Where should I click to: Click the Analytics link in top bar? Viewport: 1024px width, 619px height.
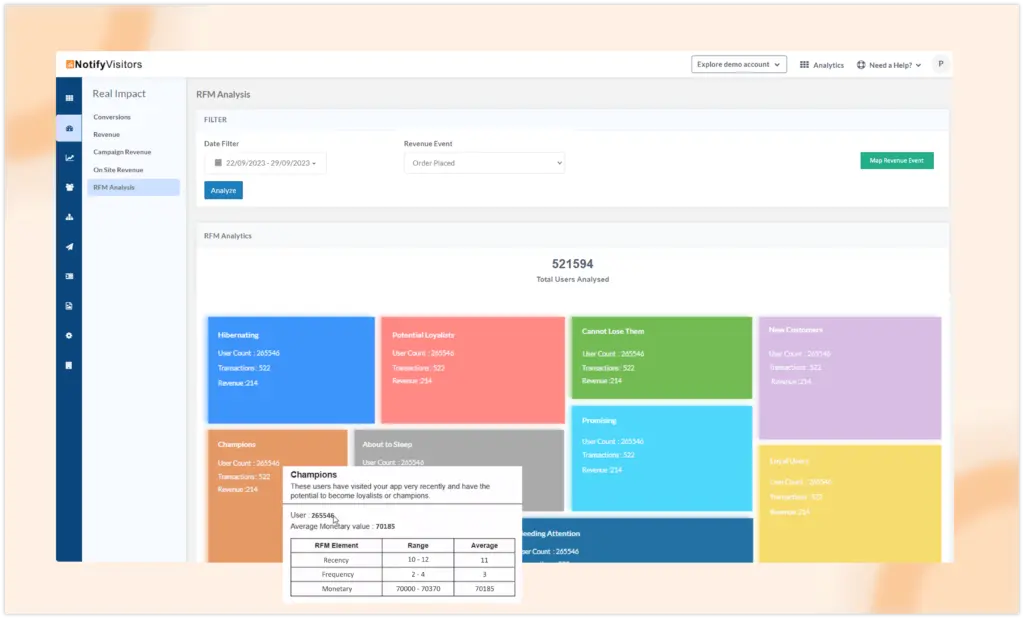click(822, 65)
